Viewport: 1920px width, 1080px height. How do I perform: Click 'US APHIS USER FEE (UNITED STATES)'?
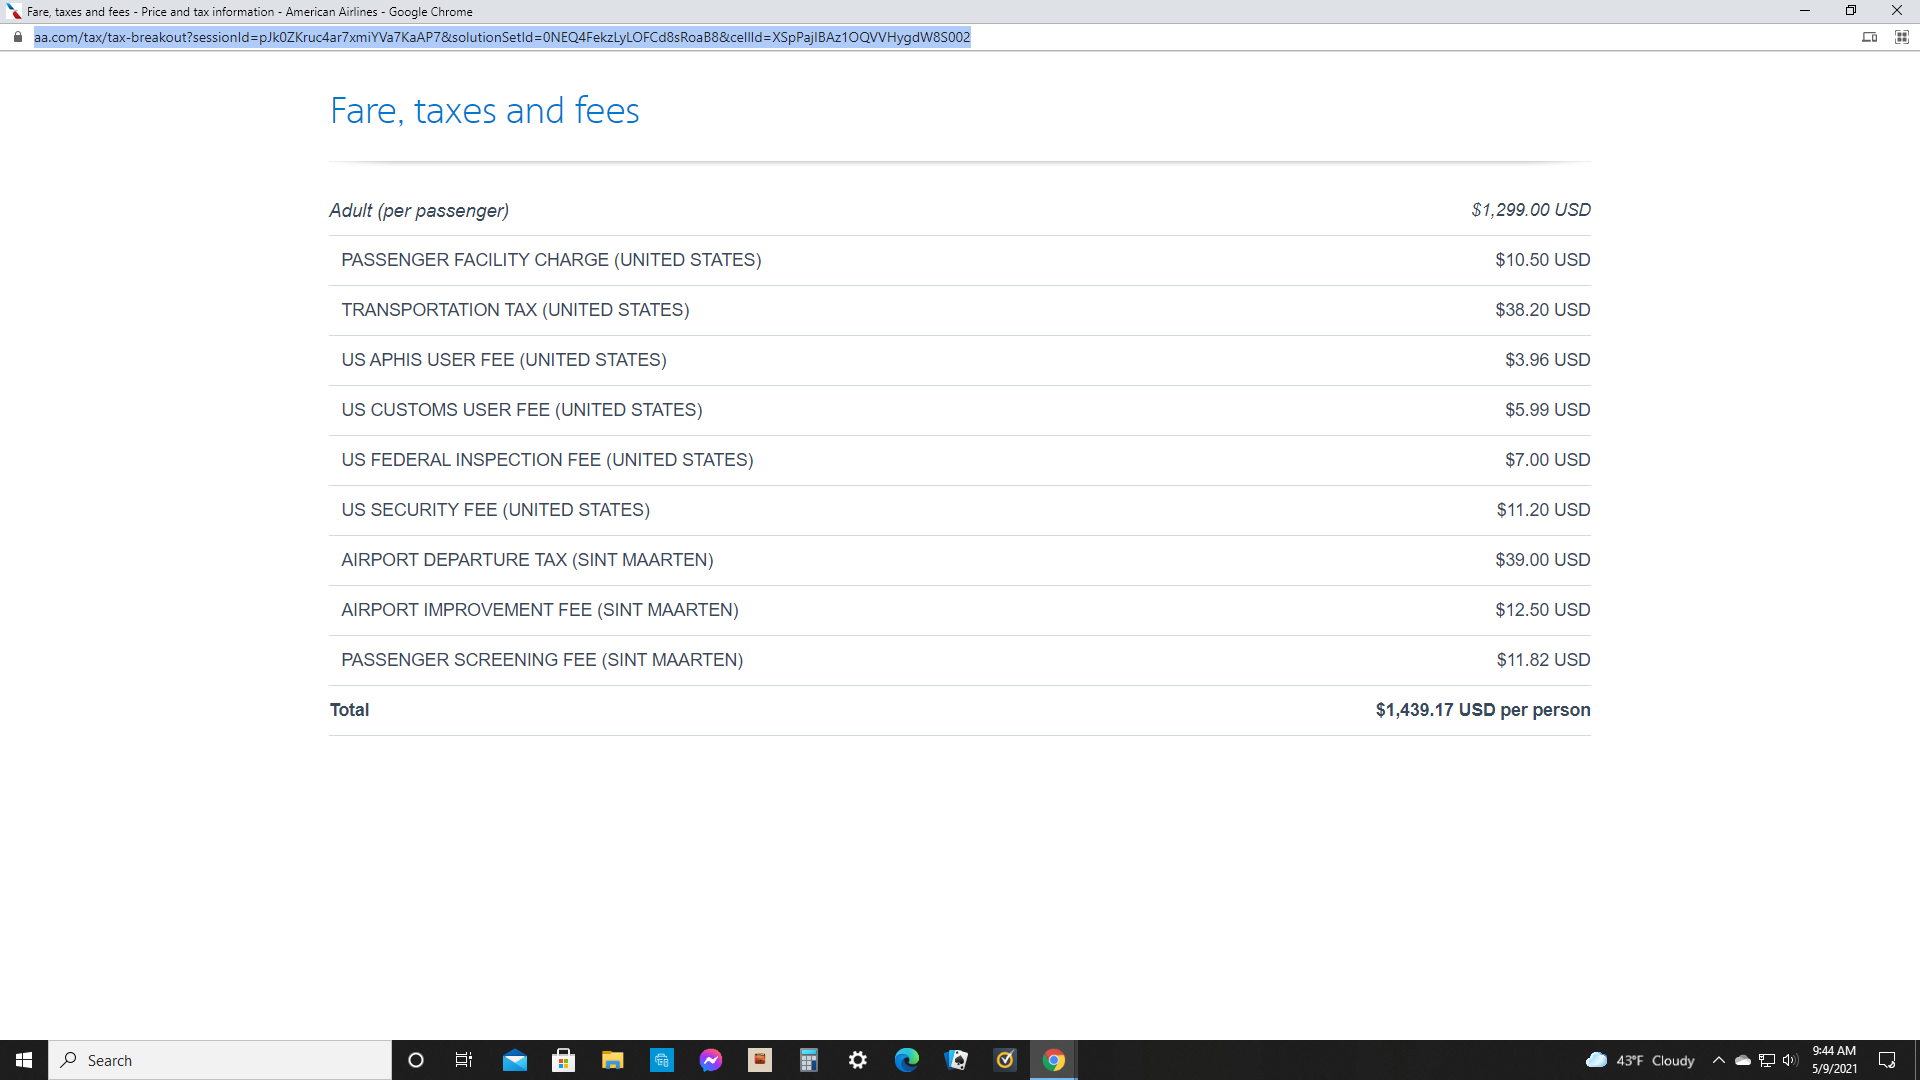pos(504,360)
